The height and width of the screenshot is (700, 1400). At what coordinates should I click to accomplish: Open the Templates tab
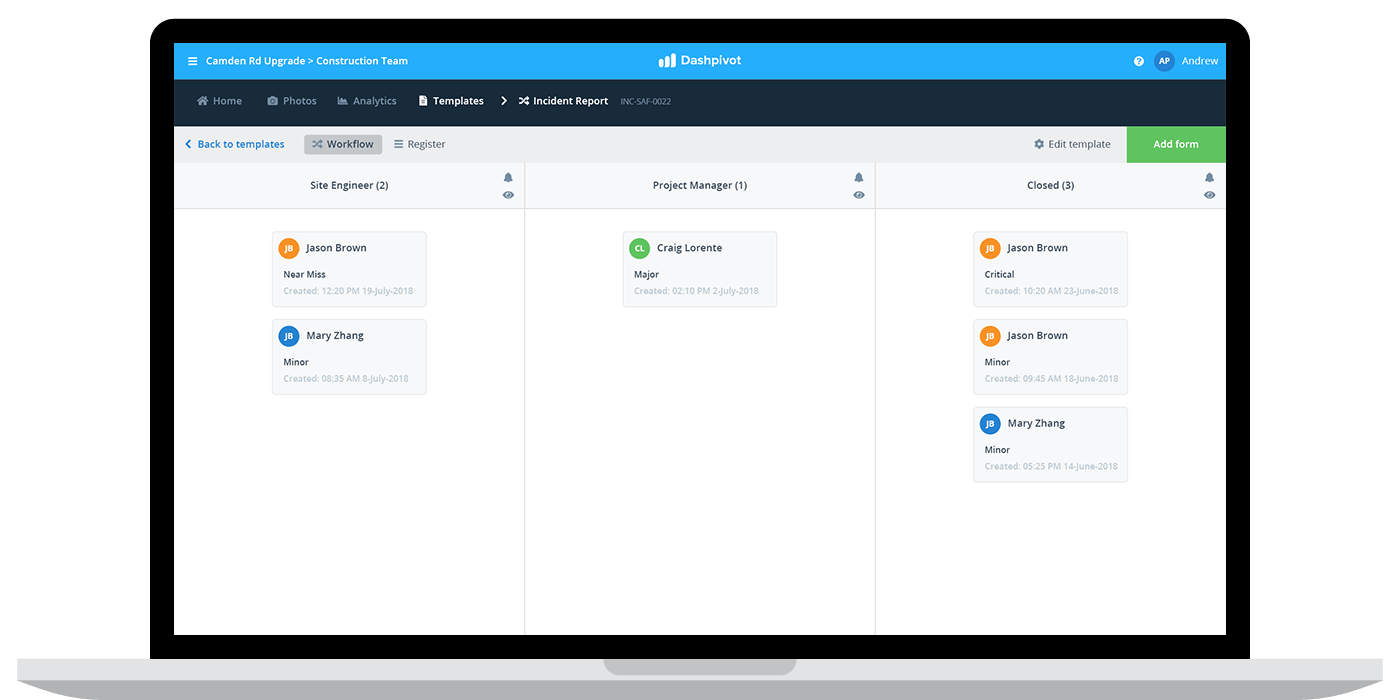[x=451, y=101]
